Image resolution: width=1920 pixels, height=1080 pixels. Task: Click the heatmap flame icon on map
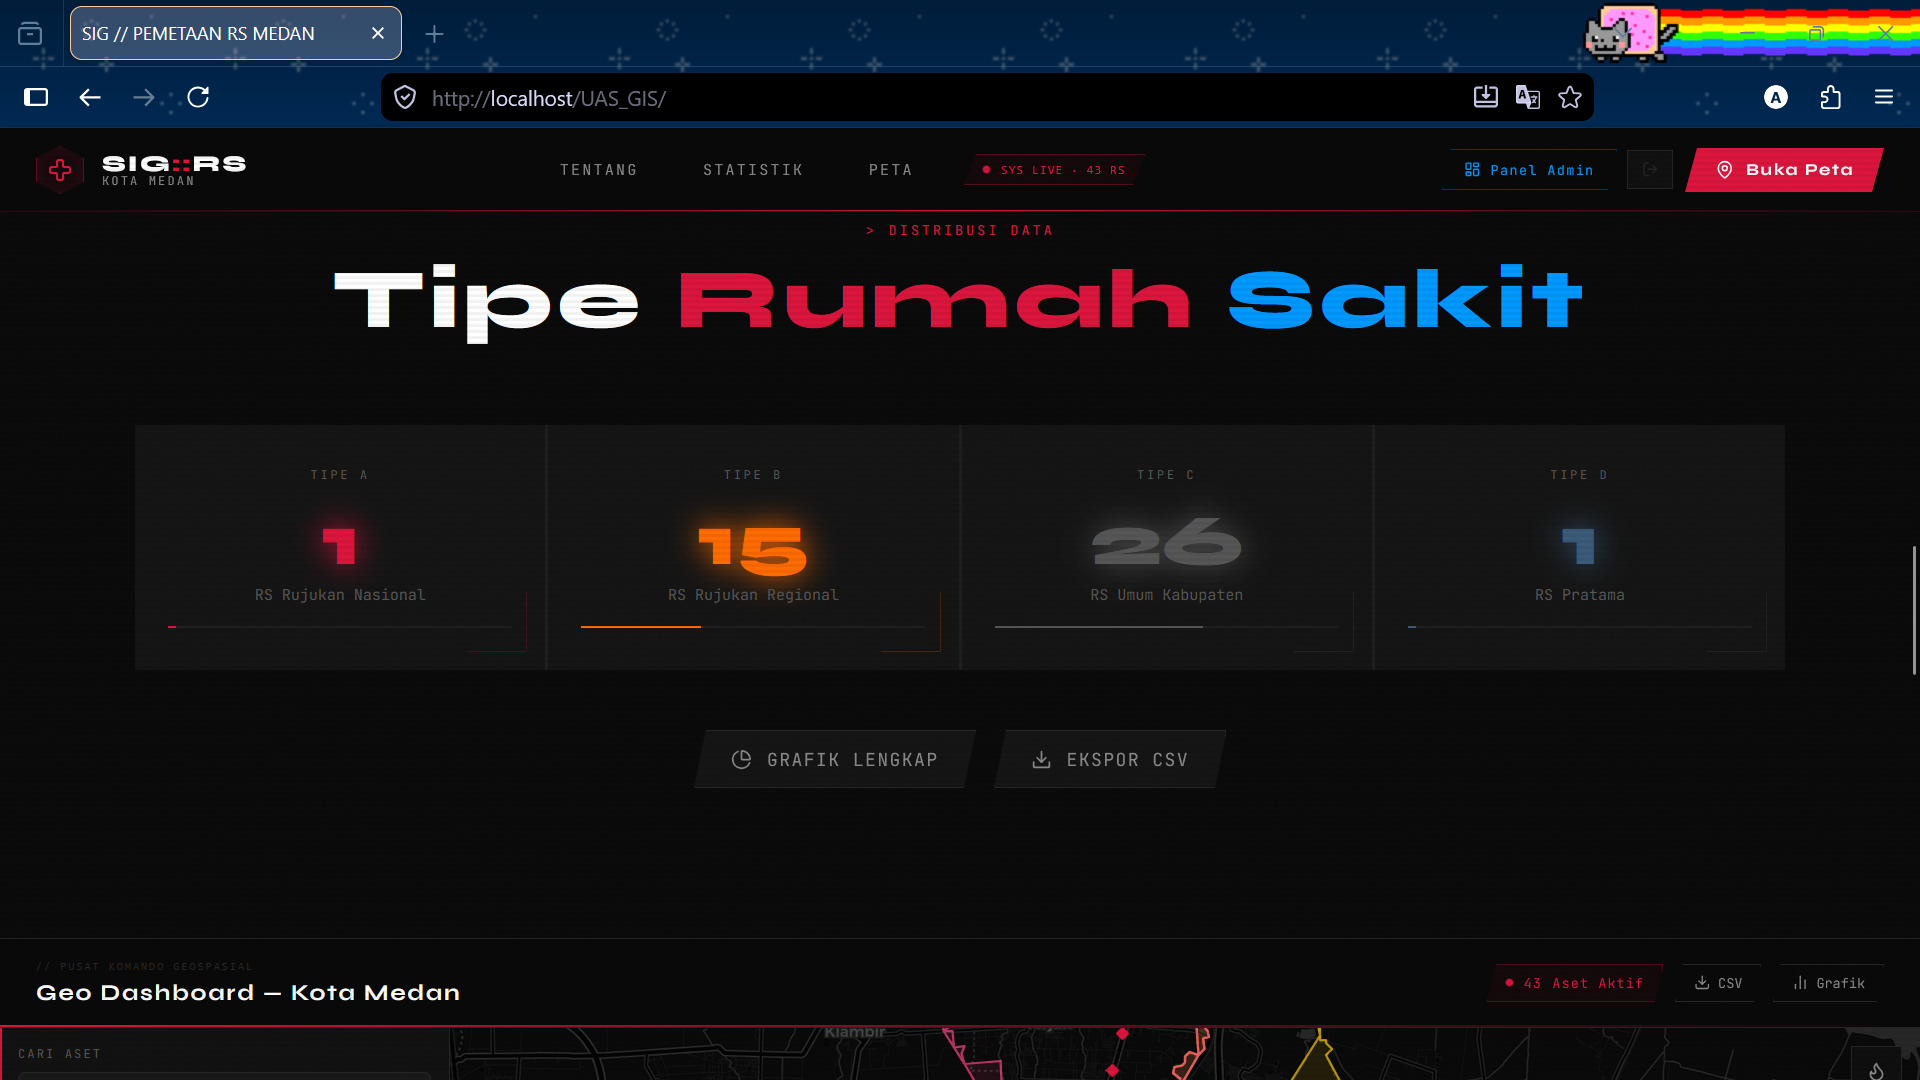tap(1876, 1070)
